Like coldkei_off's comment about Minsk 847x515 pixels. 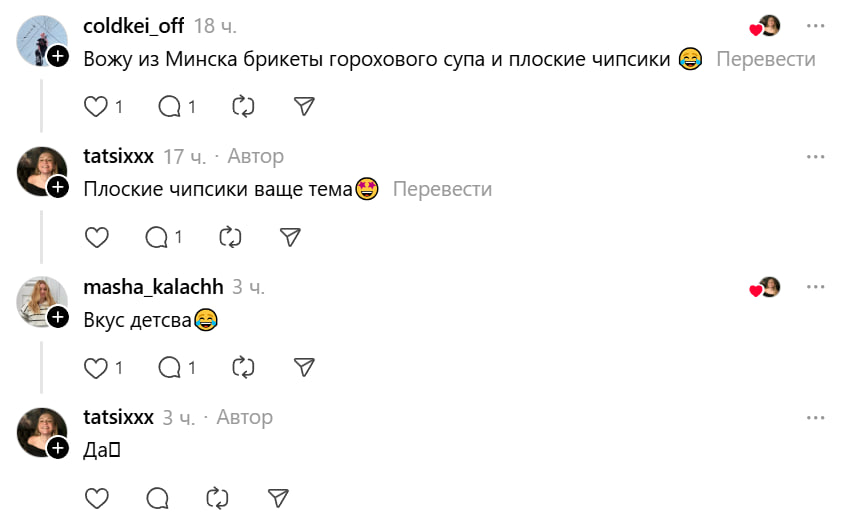pos(96,106)
